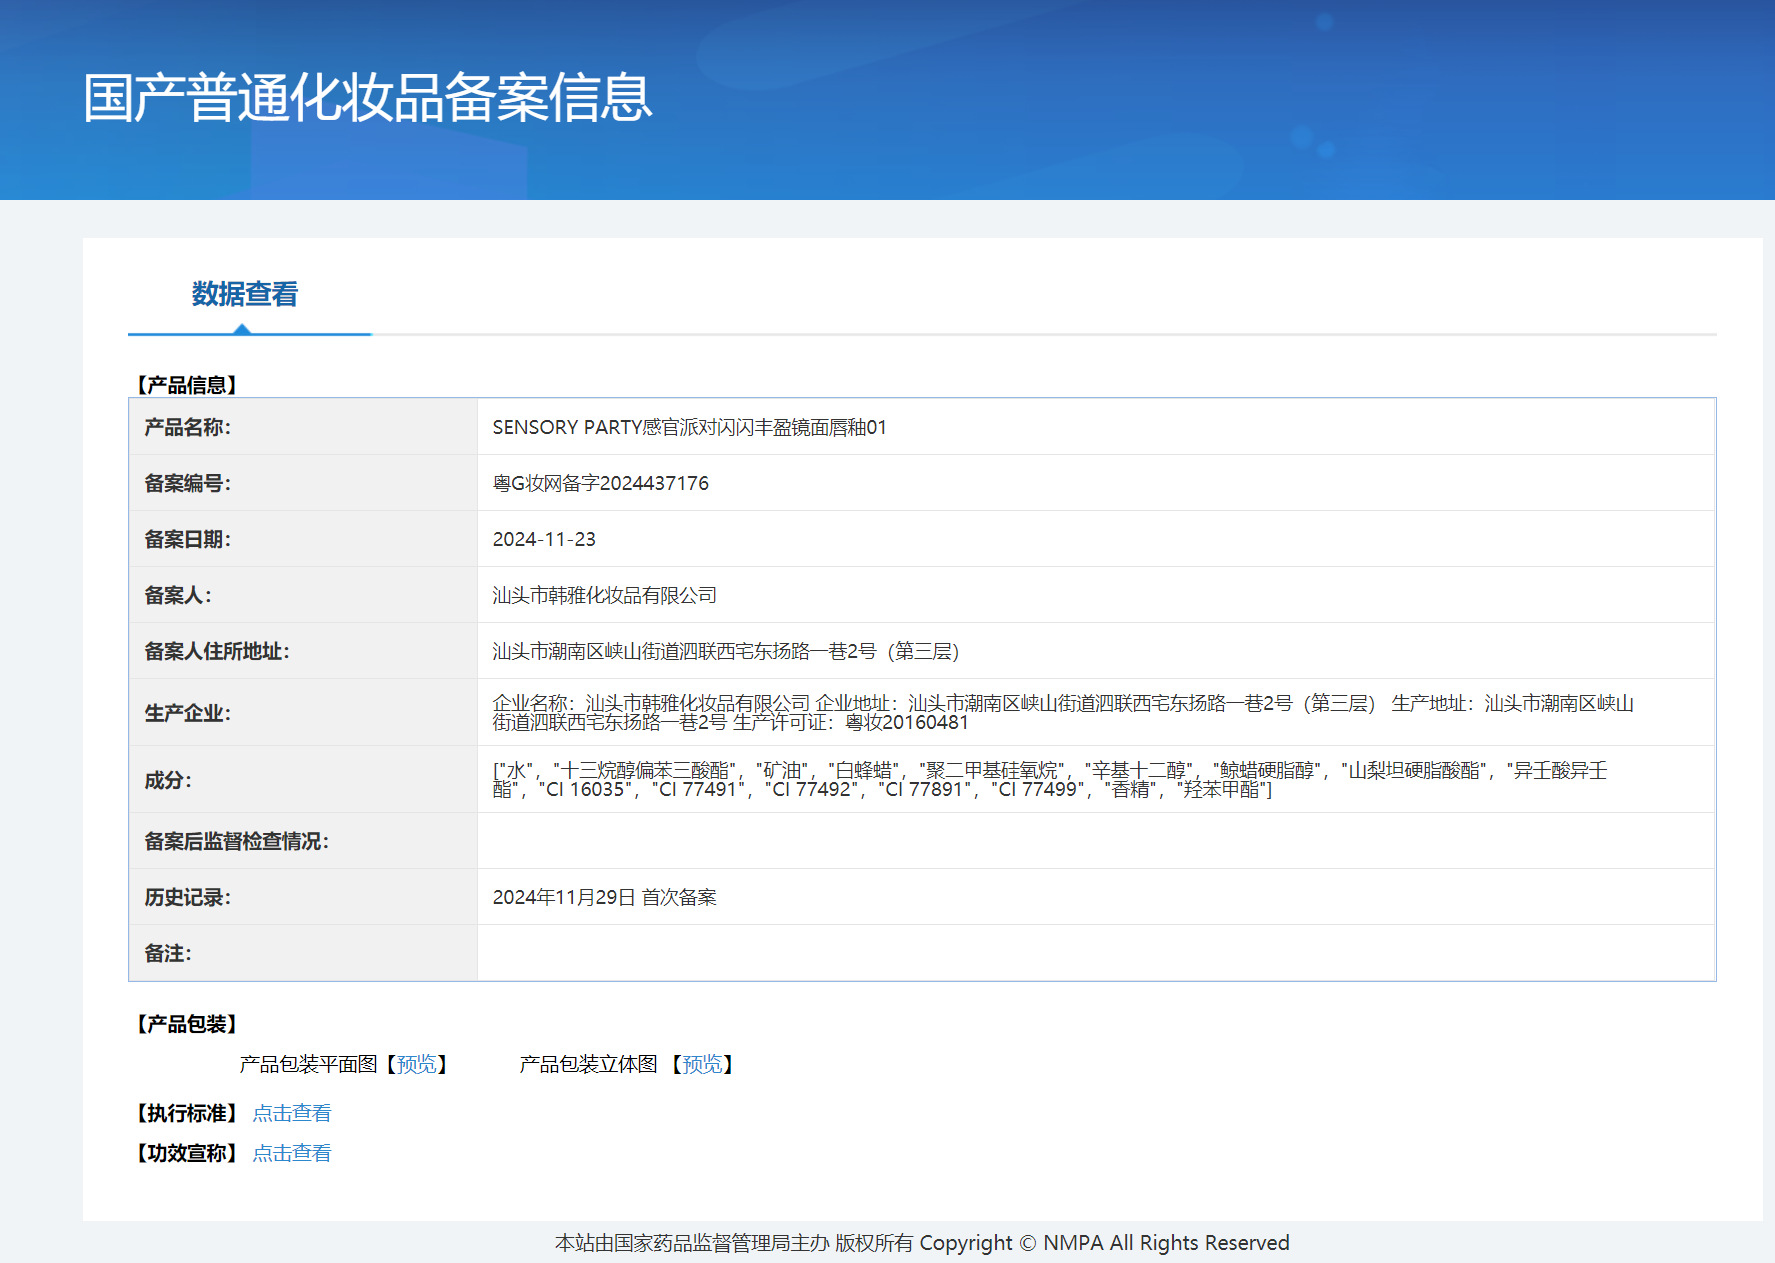Viewport: 1775px width, 1263px height.
Task: Click the 【执行标准】 label
Action: click(x=186, y=1113)
